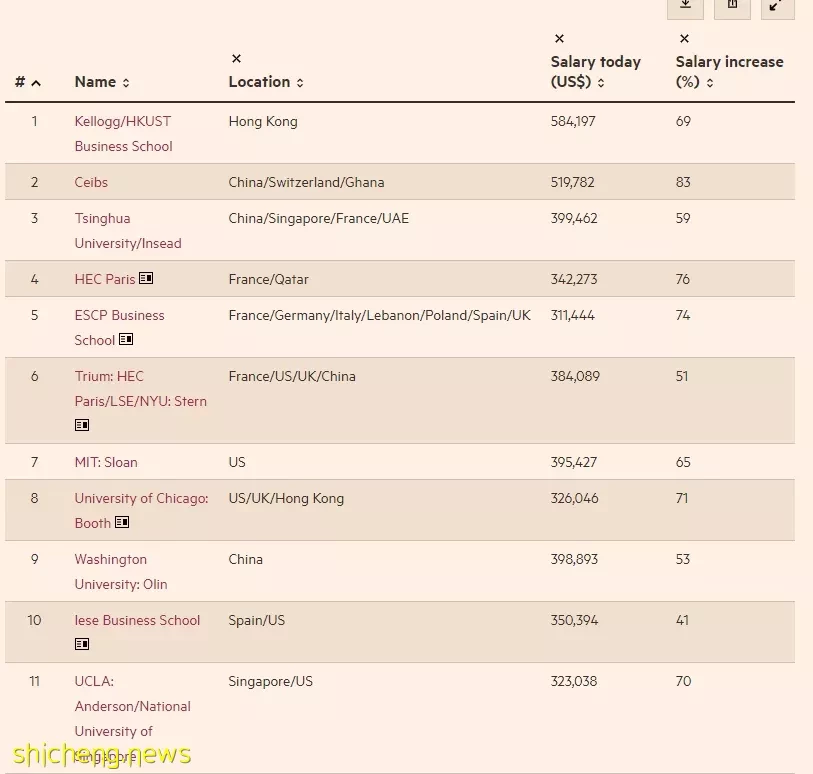Click salary increase 69 for Kellogg/HKUST
Viewport: 813px width, 774px height.
coord(683,121)
